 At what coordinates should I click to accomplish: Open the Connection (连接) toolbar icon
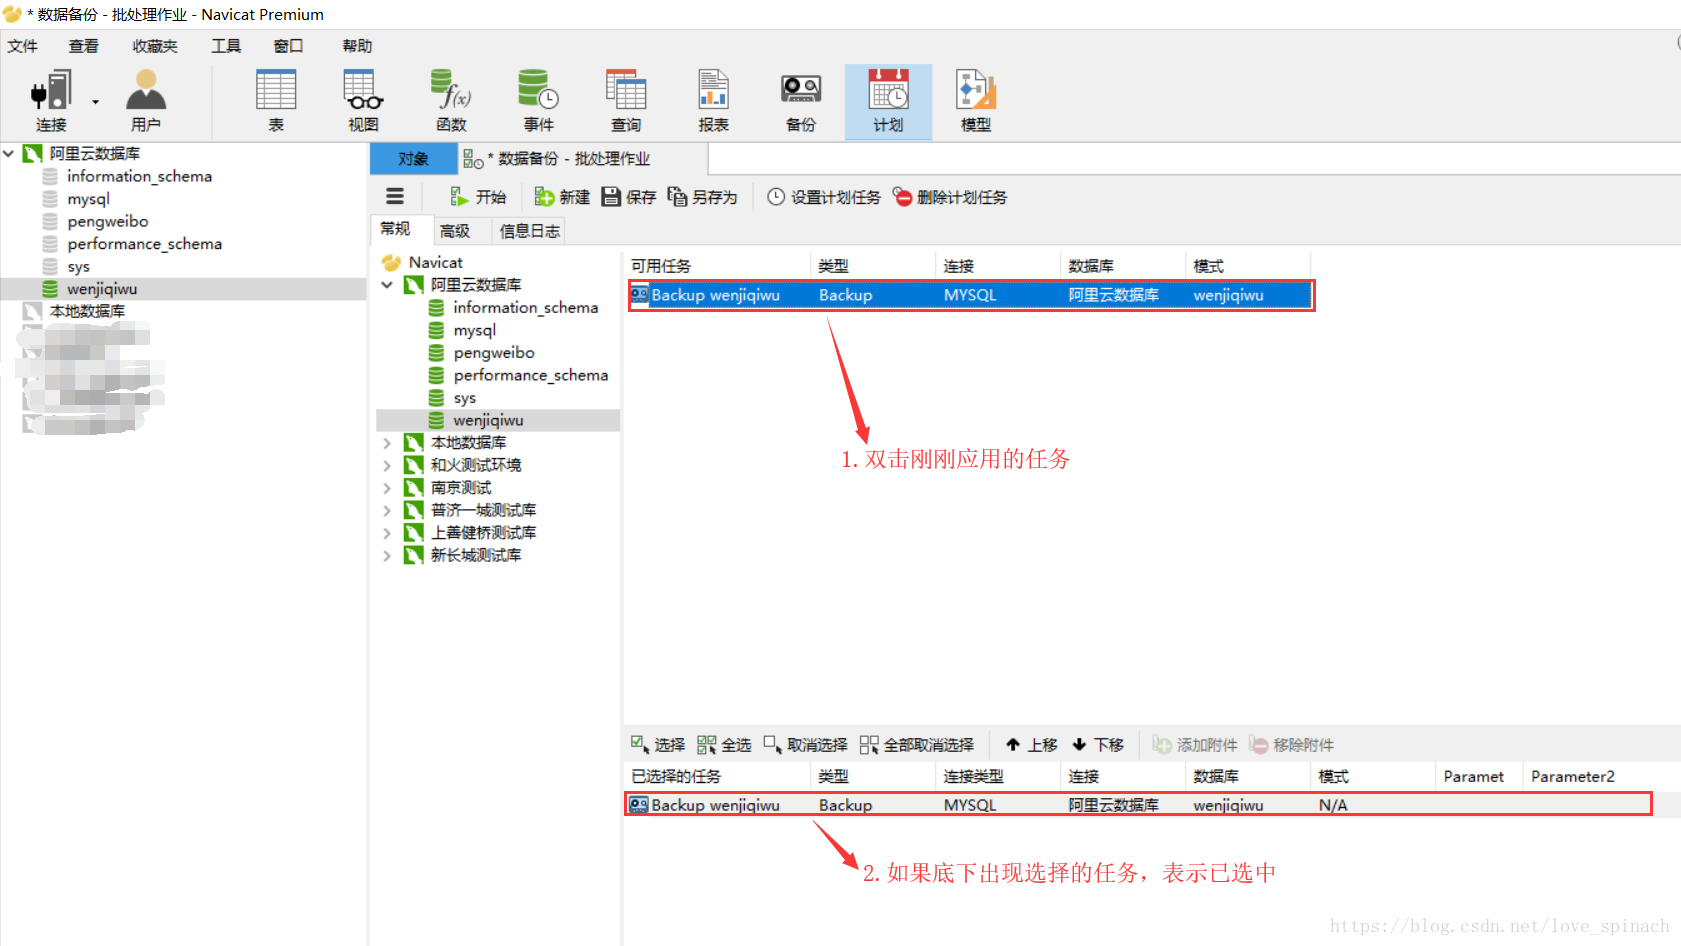(x=51, y=101)
